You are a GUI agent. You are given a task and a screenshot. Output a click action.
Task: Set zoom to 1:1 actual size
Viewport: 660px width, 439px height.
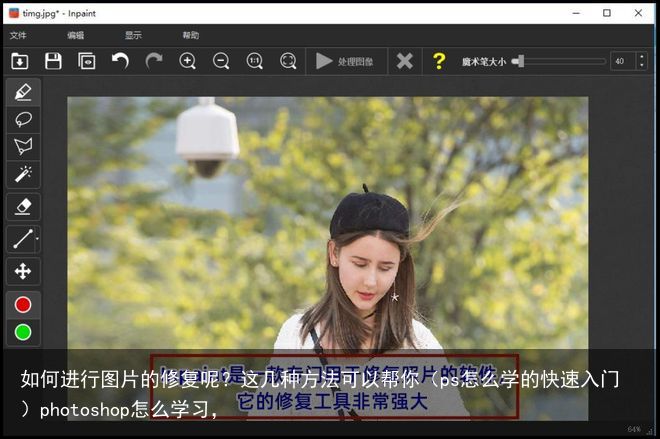255,61
